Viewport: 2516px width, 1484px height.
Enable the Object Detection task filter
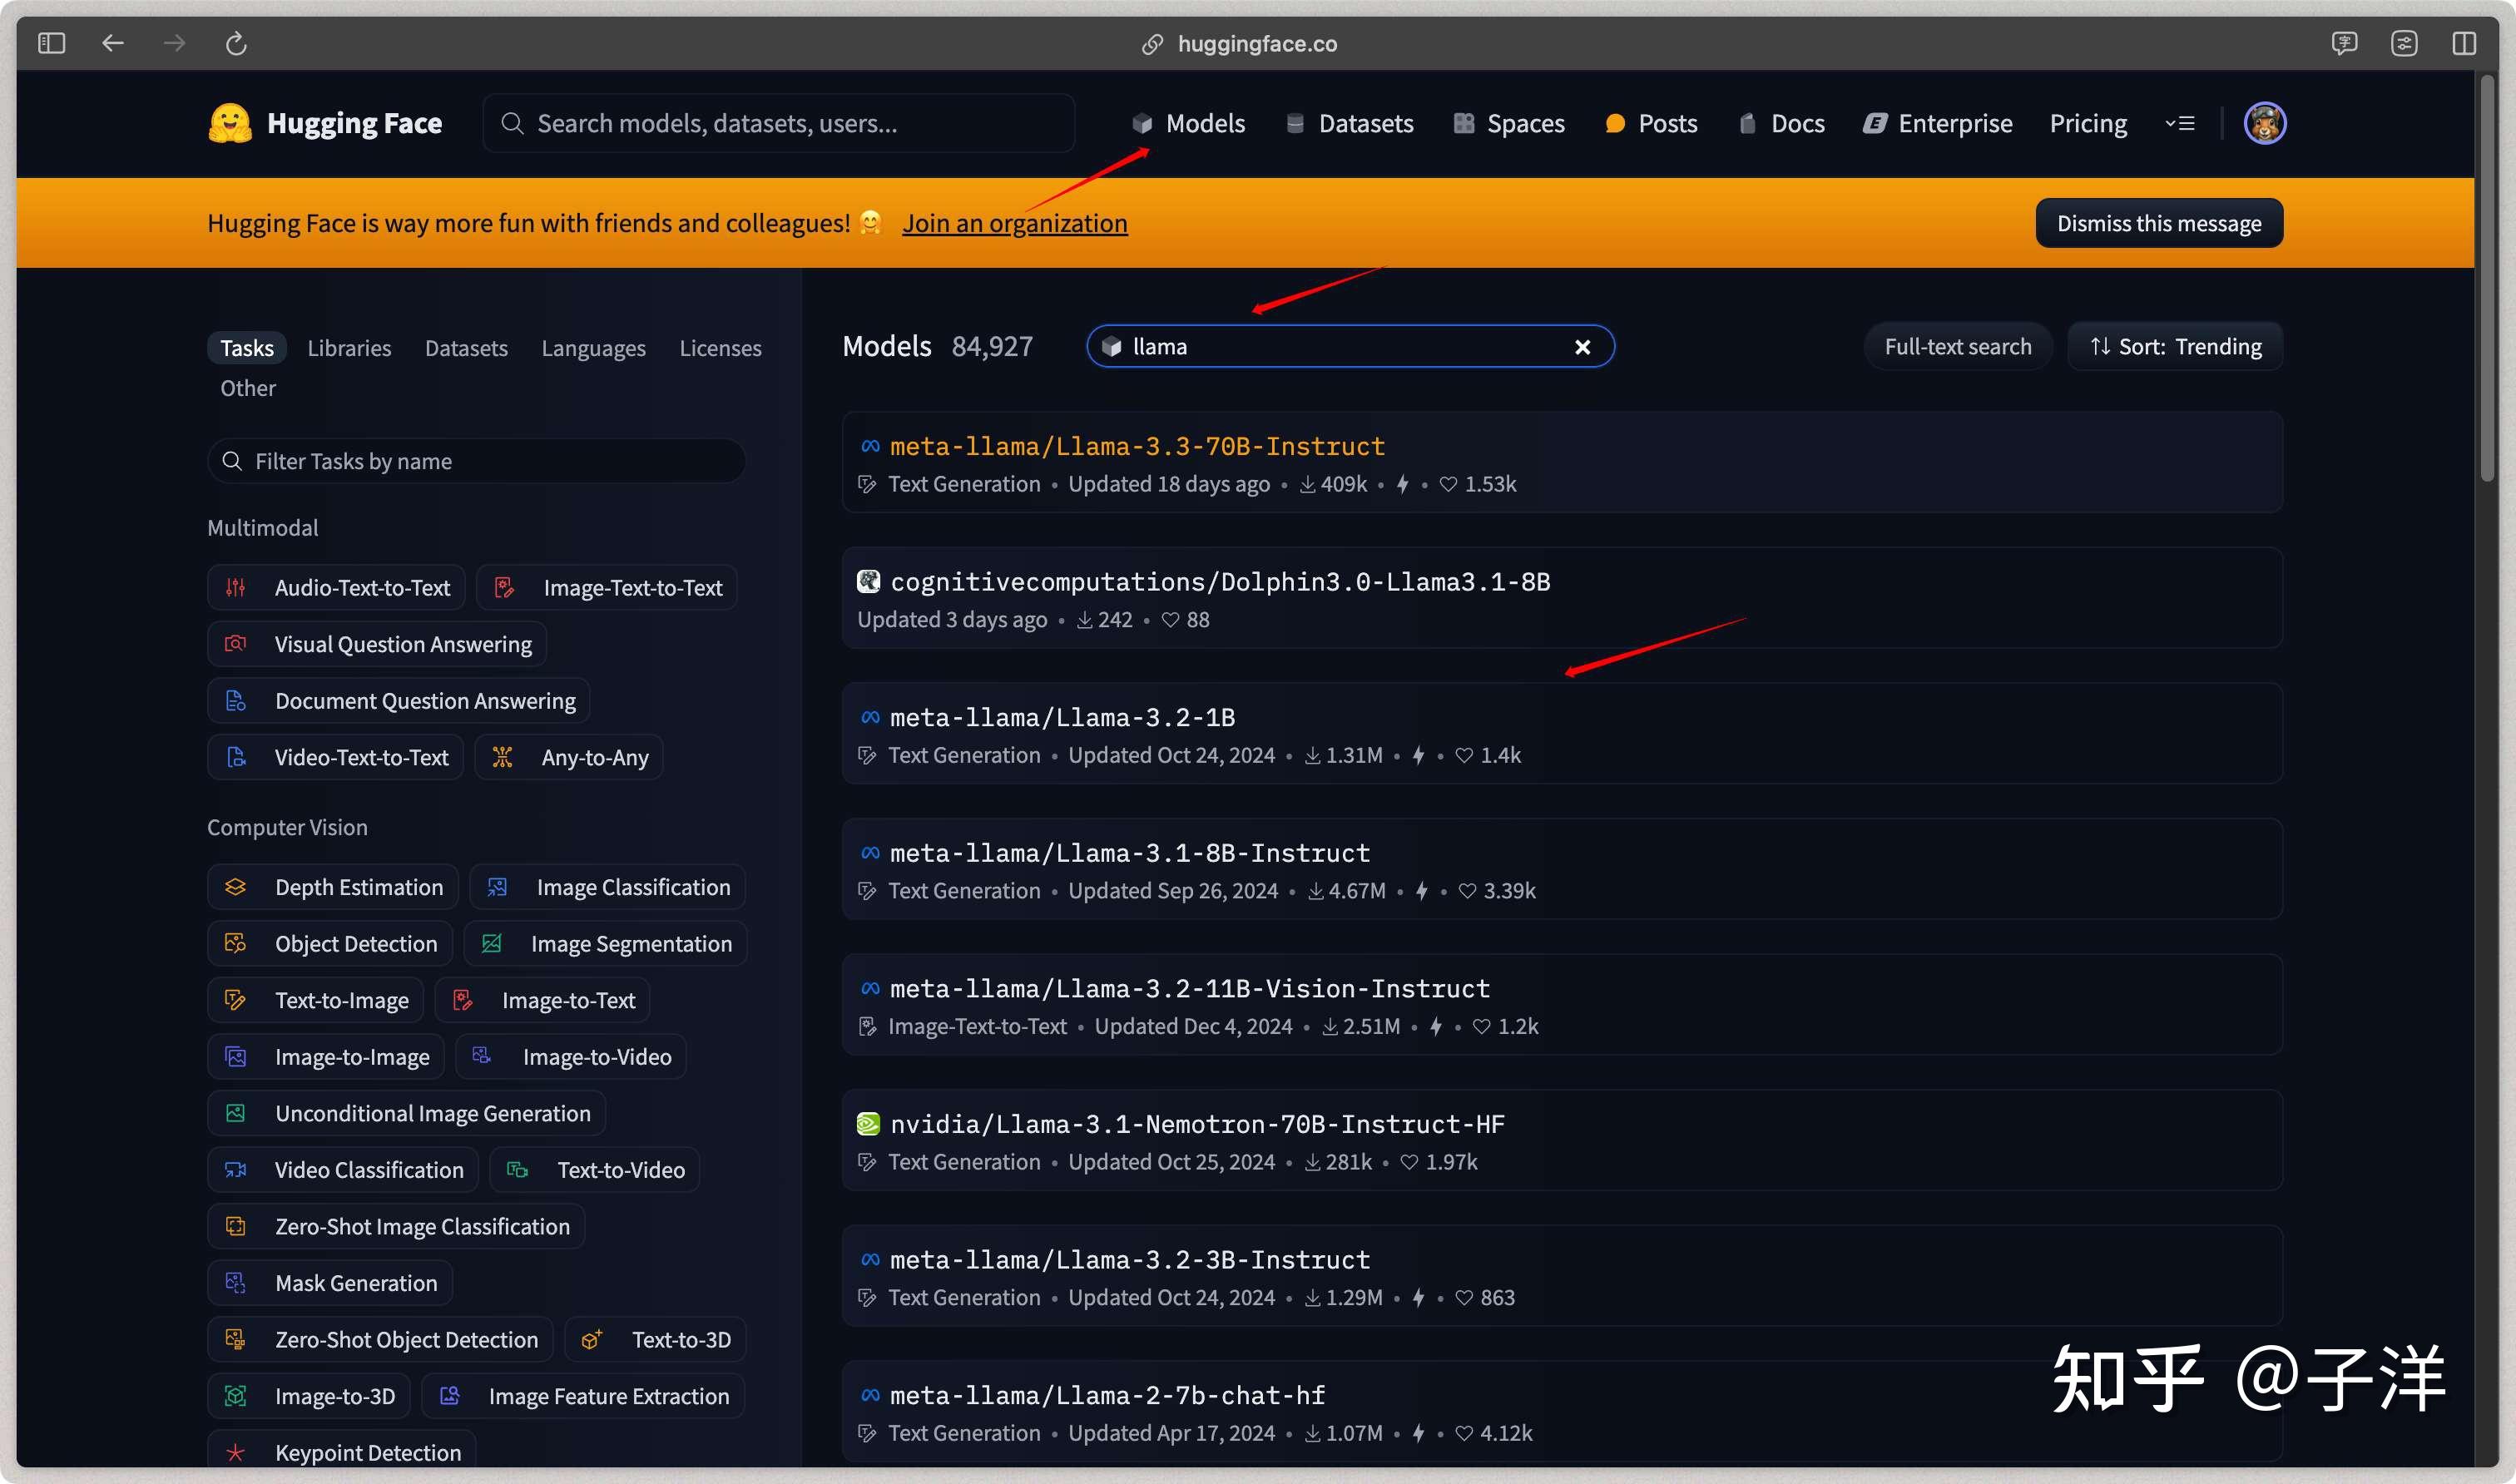click(330, 944)
